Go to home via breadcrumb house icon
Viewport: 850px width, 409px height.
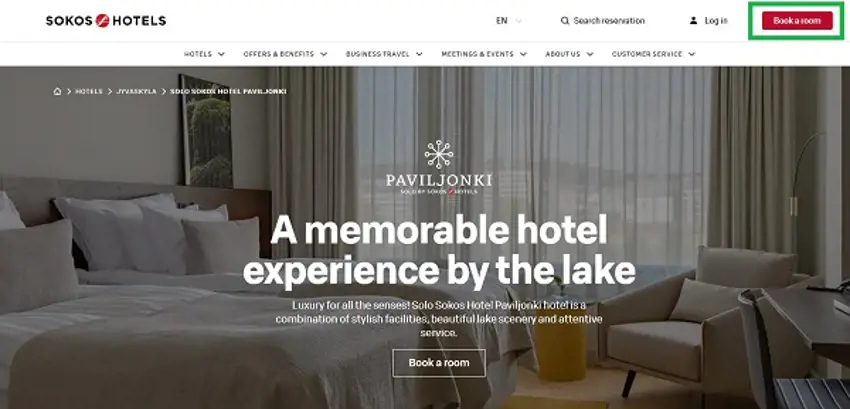point(57,91)
